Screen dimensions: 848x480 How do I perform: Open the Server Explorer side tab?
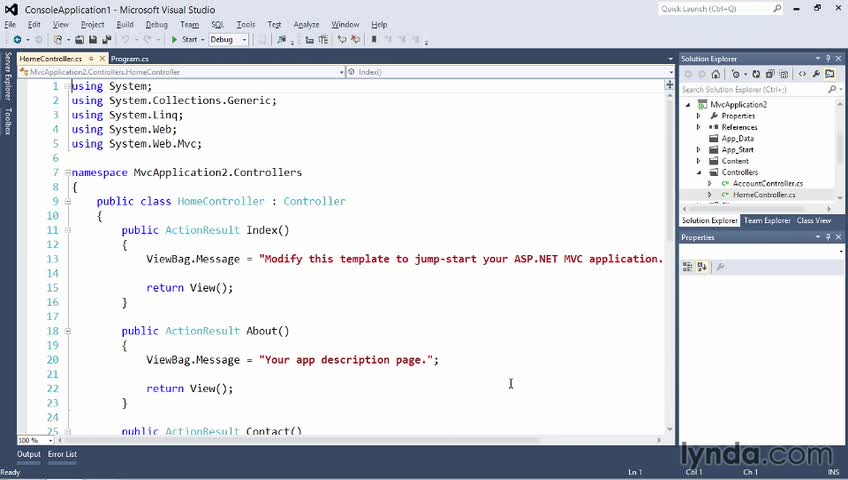tap(8, 76)
